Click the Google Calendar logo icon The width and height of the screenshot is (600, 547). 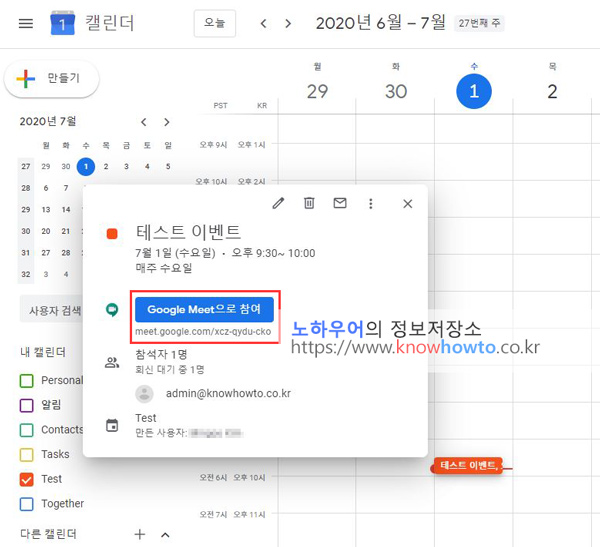tap(62, 23)
